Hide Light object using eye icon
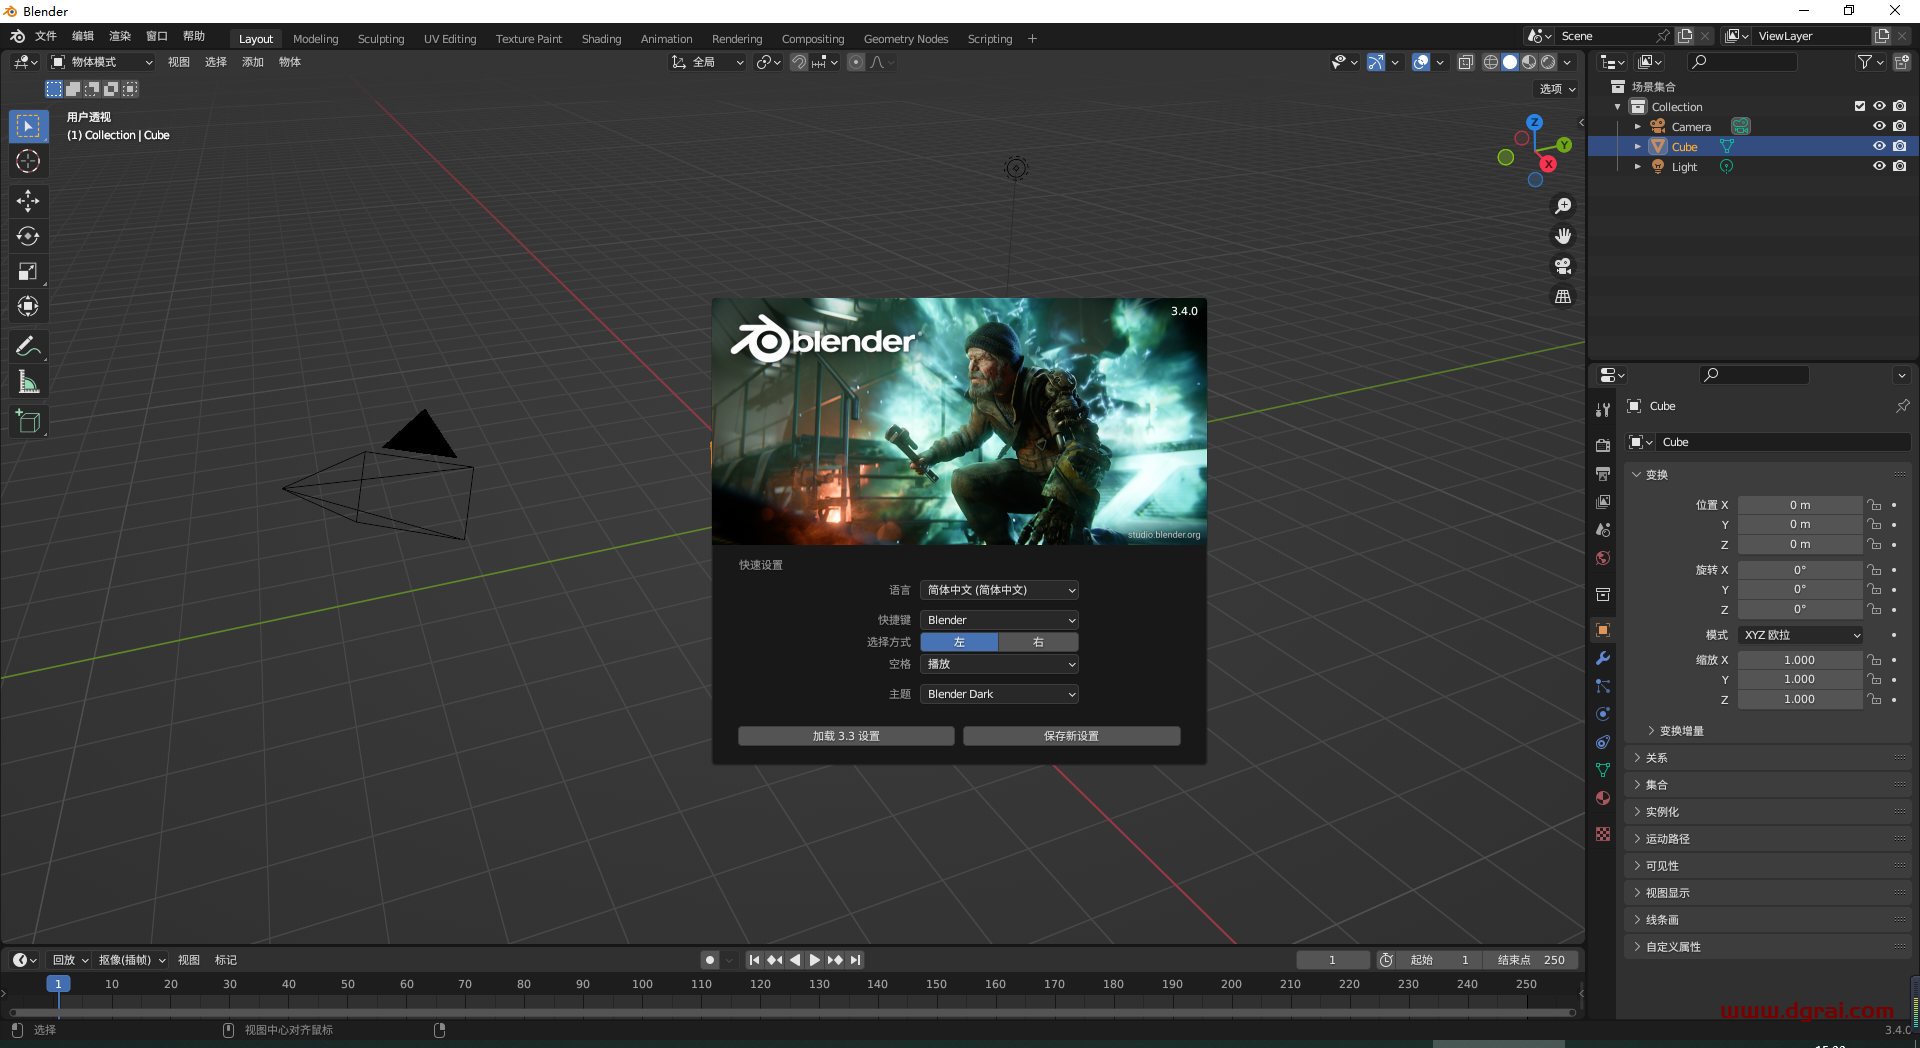Viewport: 1920px width, 1048px height. (x=1879, y=166)
